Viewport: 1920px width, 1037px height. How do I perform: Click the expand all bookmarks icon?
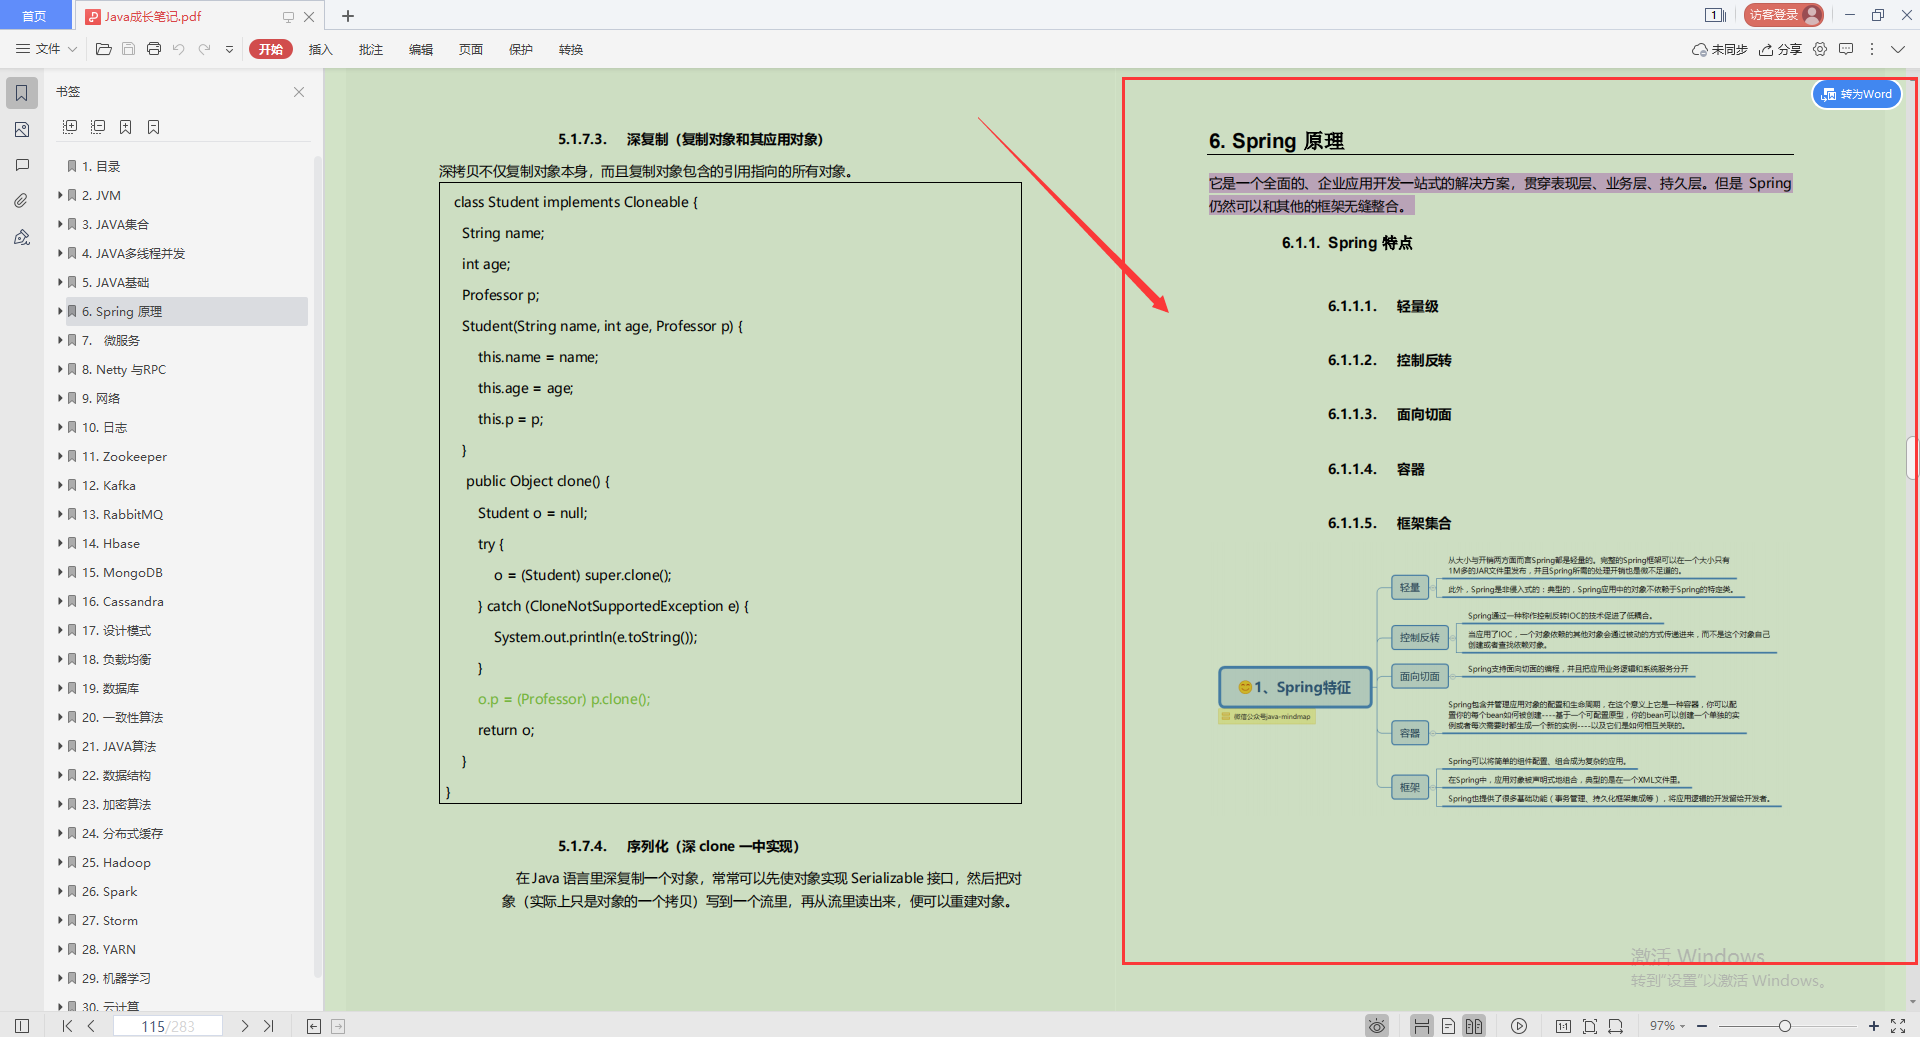70,127
